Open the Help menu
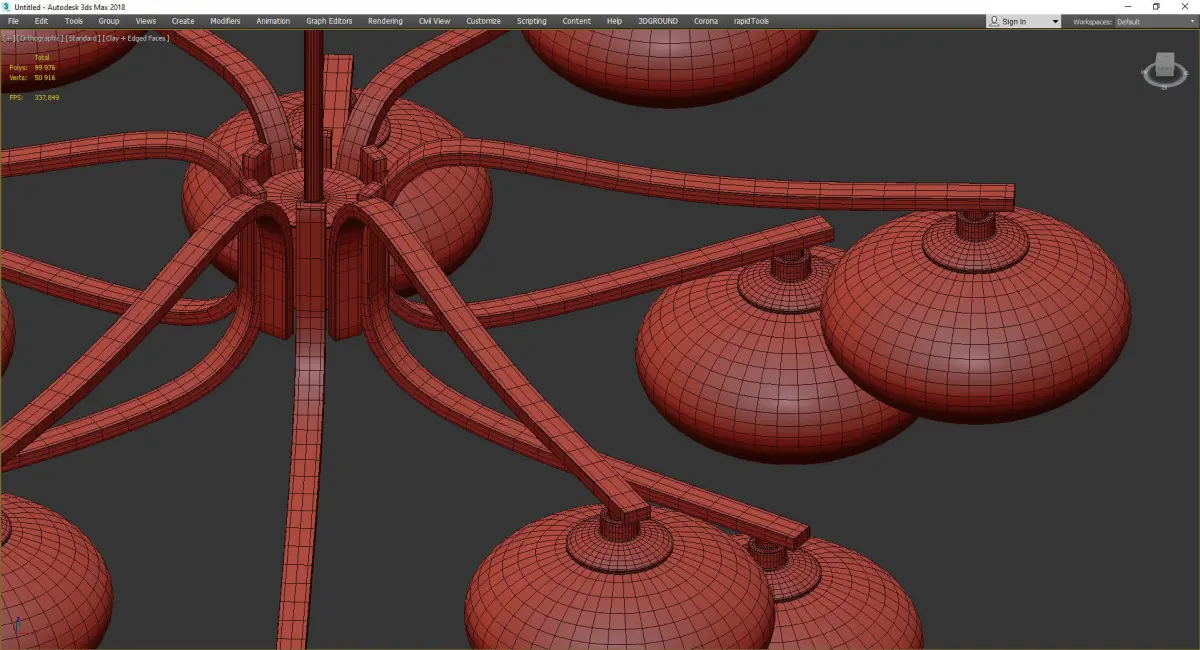The width and height of the screenshot is (1200, 650). [x=614, y=21]
